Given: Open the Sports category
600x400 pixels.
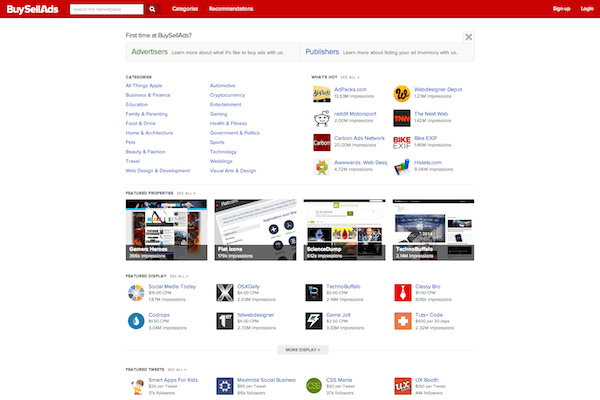Looking at the screenshot, I should click(x=217, y=142).
